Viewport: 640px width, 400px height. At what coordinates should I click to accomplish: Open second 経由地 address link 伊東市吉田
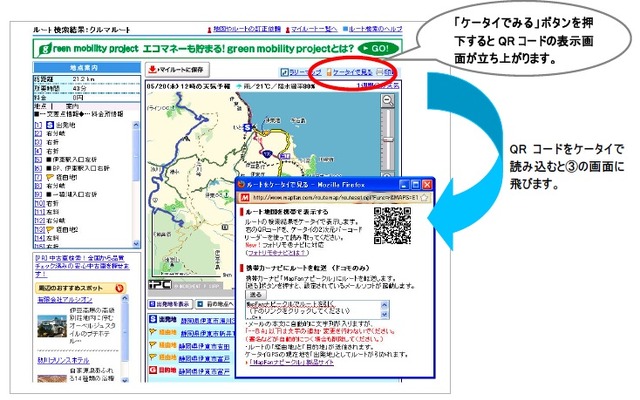tap(204, 347)
